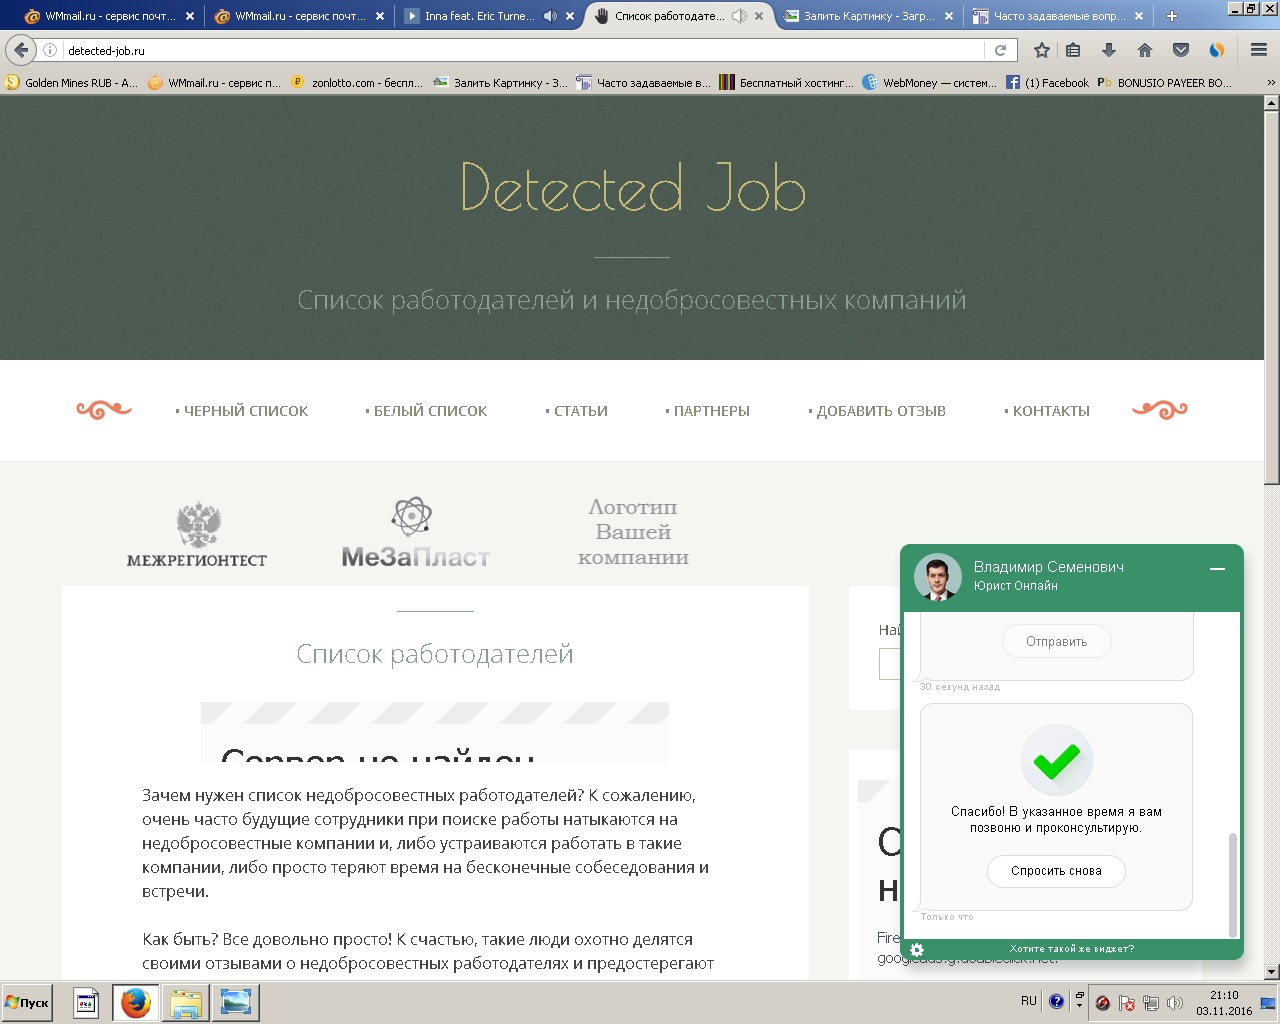1280x1024 pixels.
Task: Minimize the Владимир Семенович chat widget
Action: 1217,568
